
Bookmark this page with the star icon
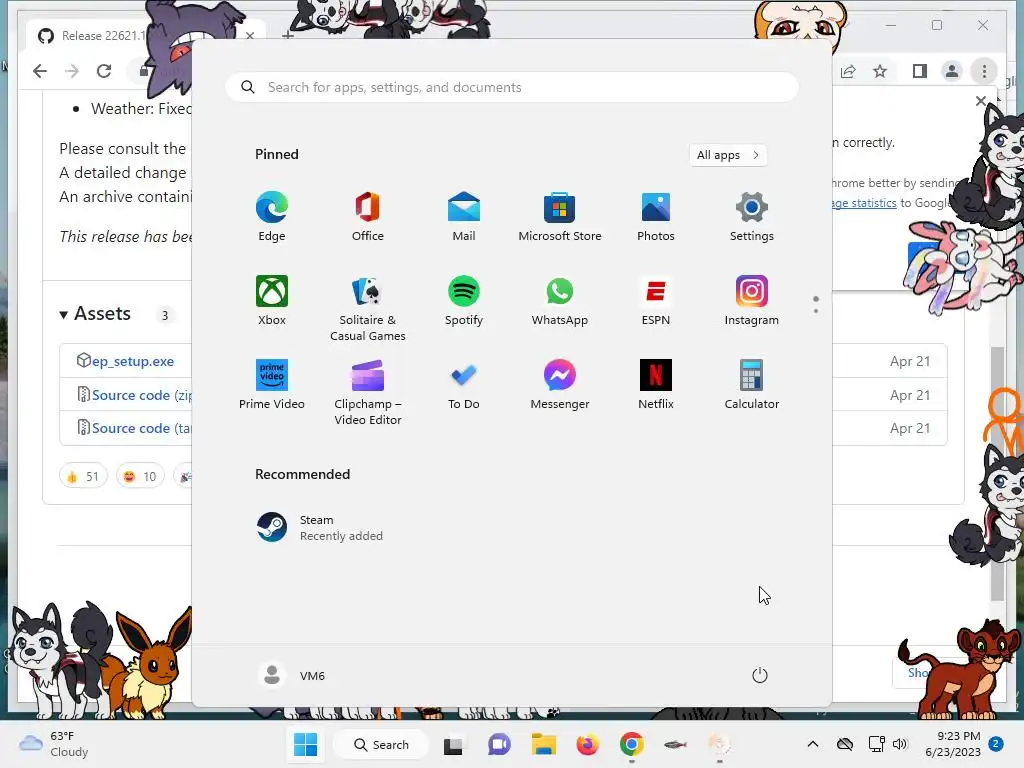880,71
